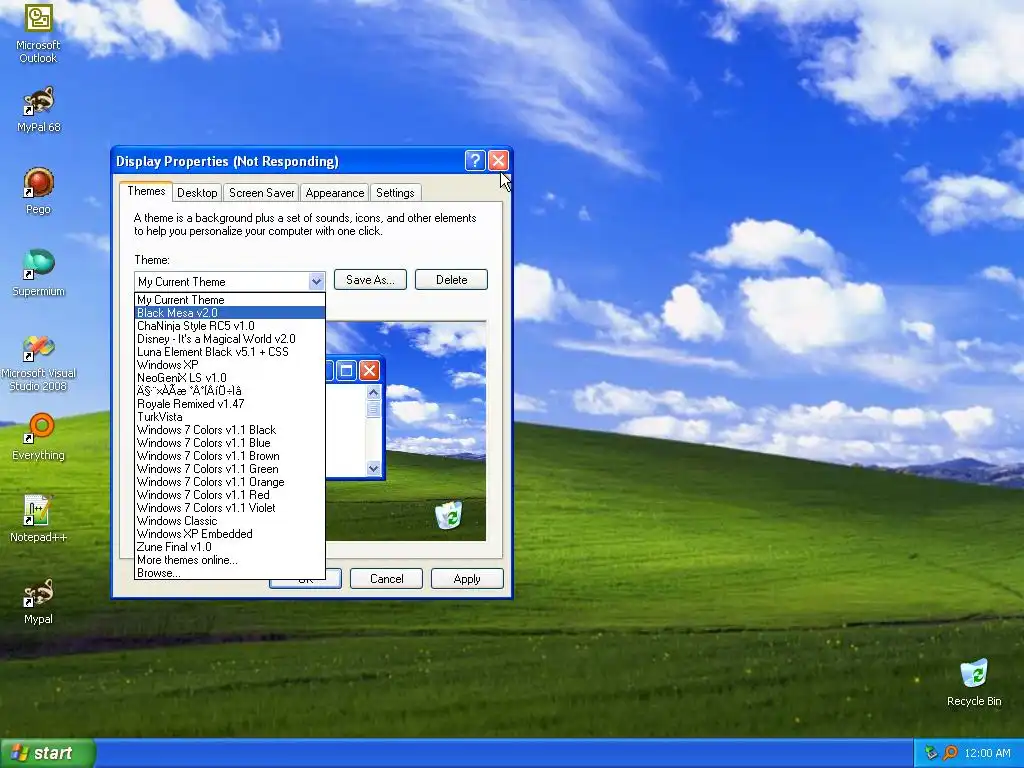Choose NeoGeniX LS v1.0 theme
Viewport: 1024px width, 768px height.
coord(230,378)
